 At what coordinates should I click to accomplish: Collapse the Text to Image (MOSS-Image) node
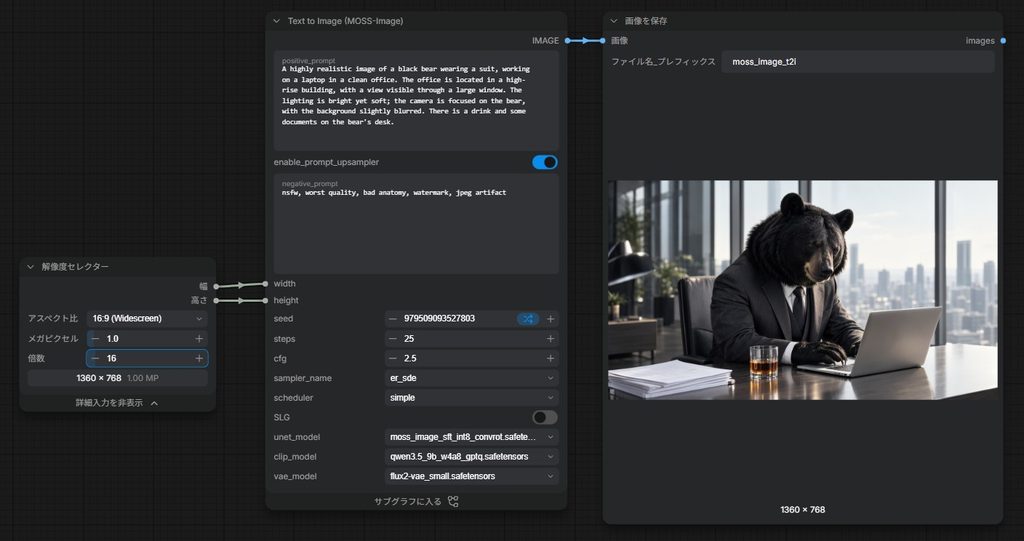[277, 21]
